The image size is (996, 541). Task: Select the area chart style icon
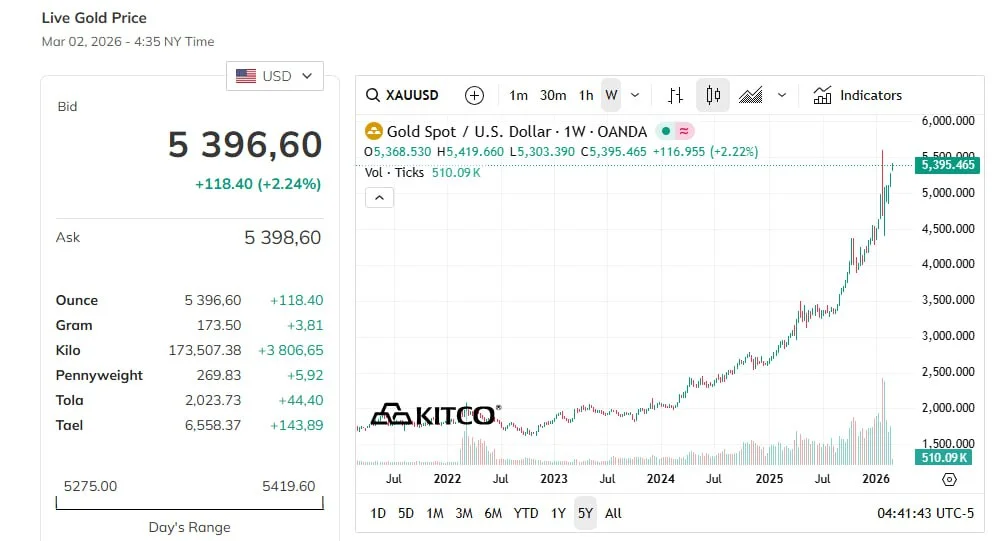click(x=751, y=96)
